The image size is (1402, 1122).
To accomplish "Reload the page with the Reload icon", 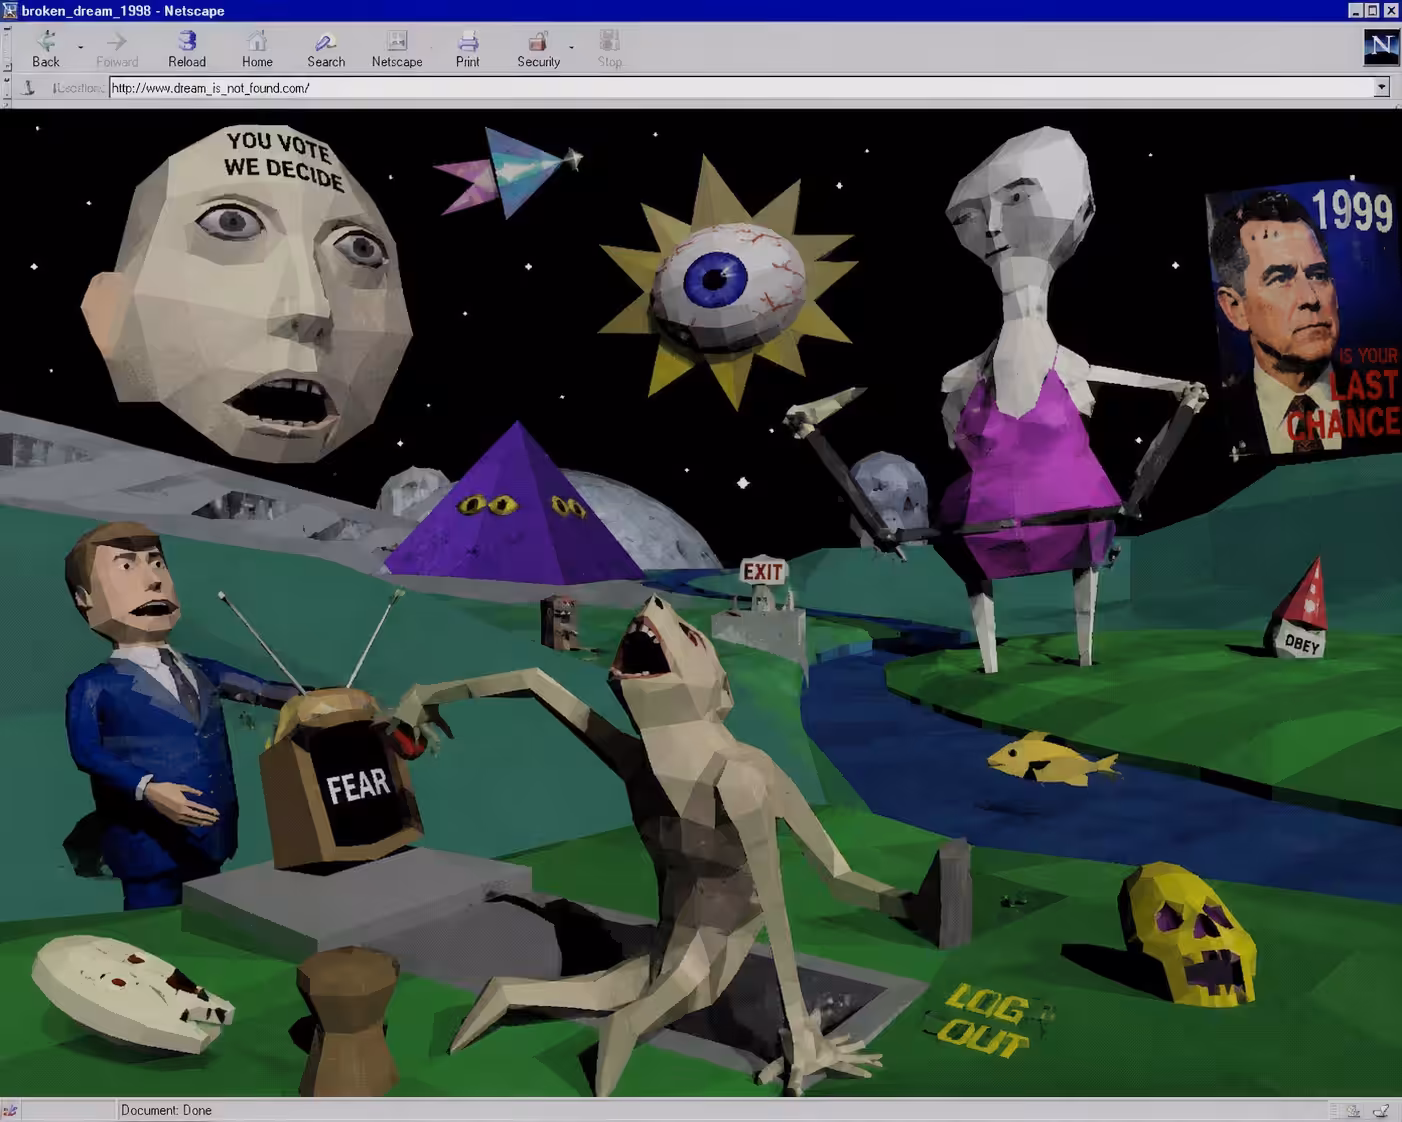I will 187,48.
